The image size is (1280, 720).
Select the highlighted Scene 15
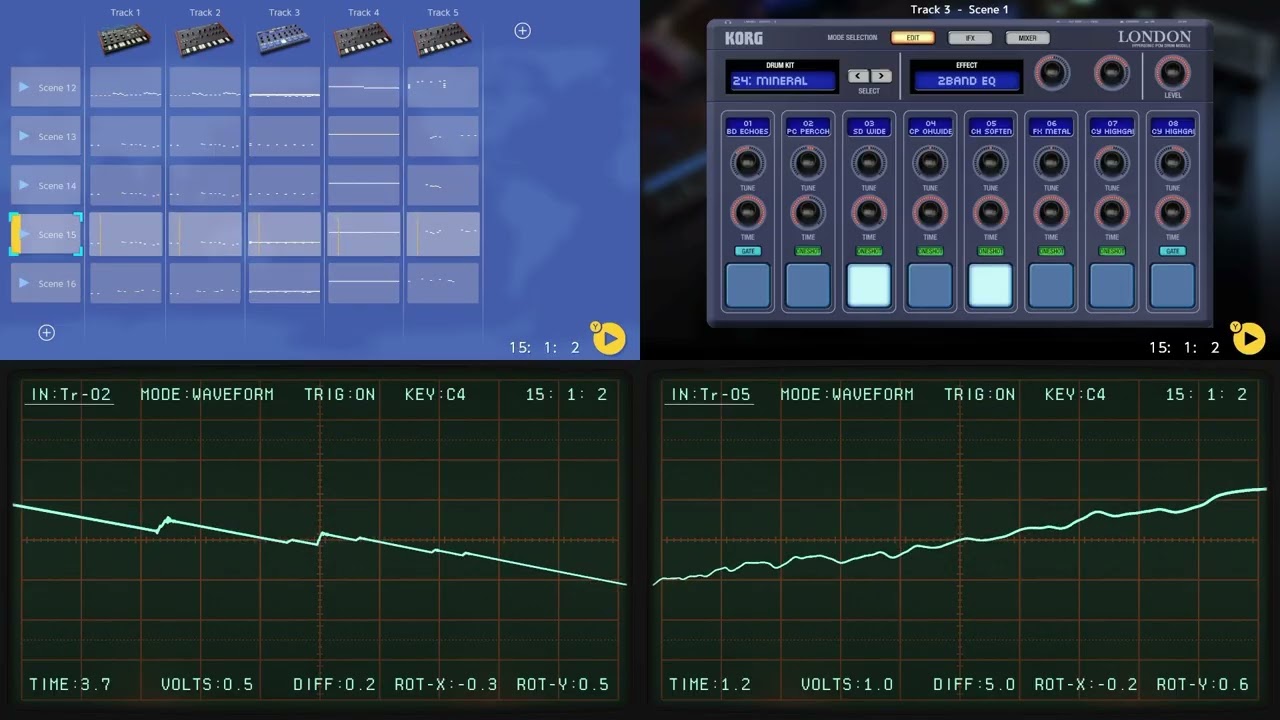[x=46, y=234]
